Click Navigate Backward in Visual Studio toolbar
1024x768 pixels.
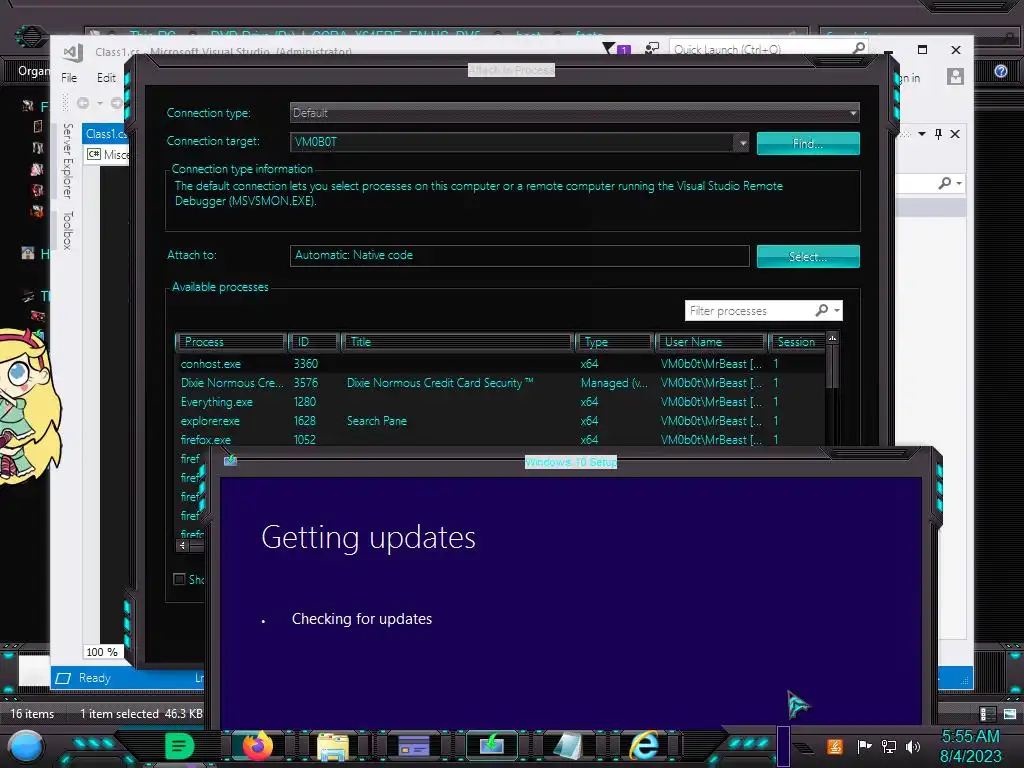[83, 103]
